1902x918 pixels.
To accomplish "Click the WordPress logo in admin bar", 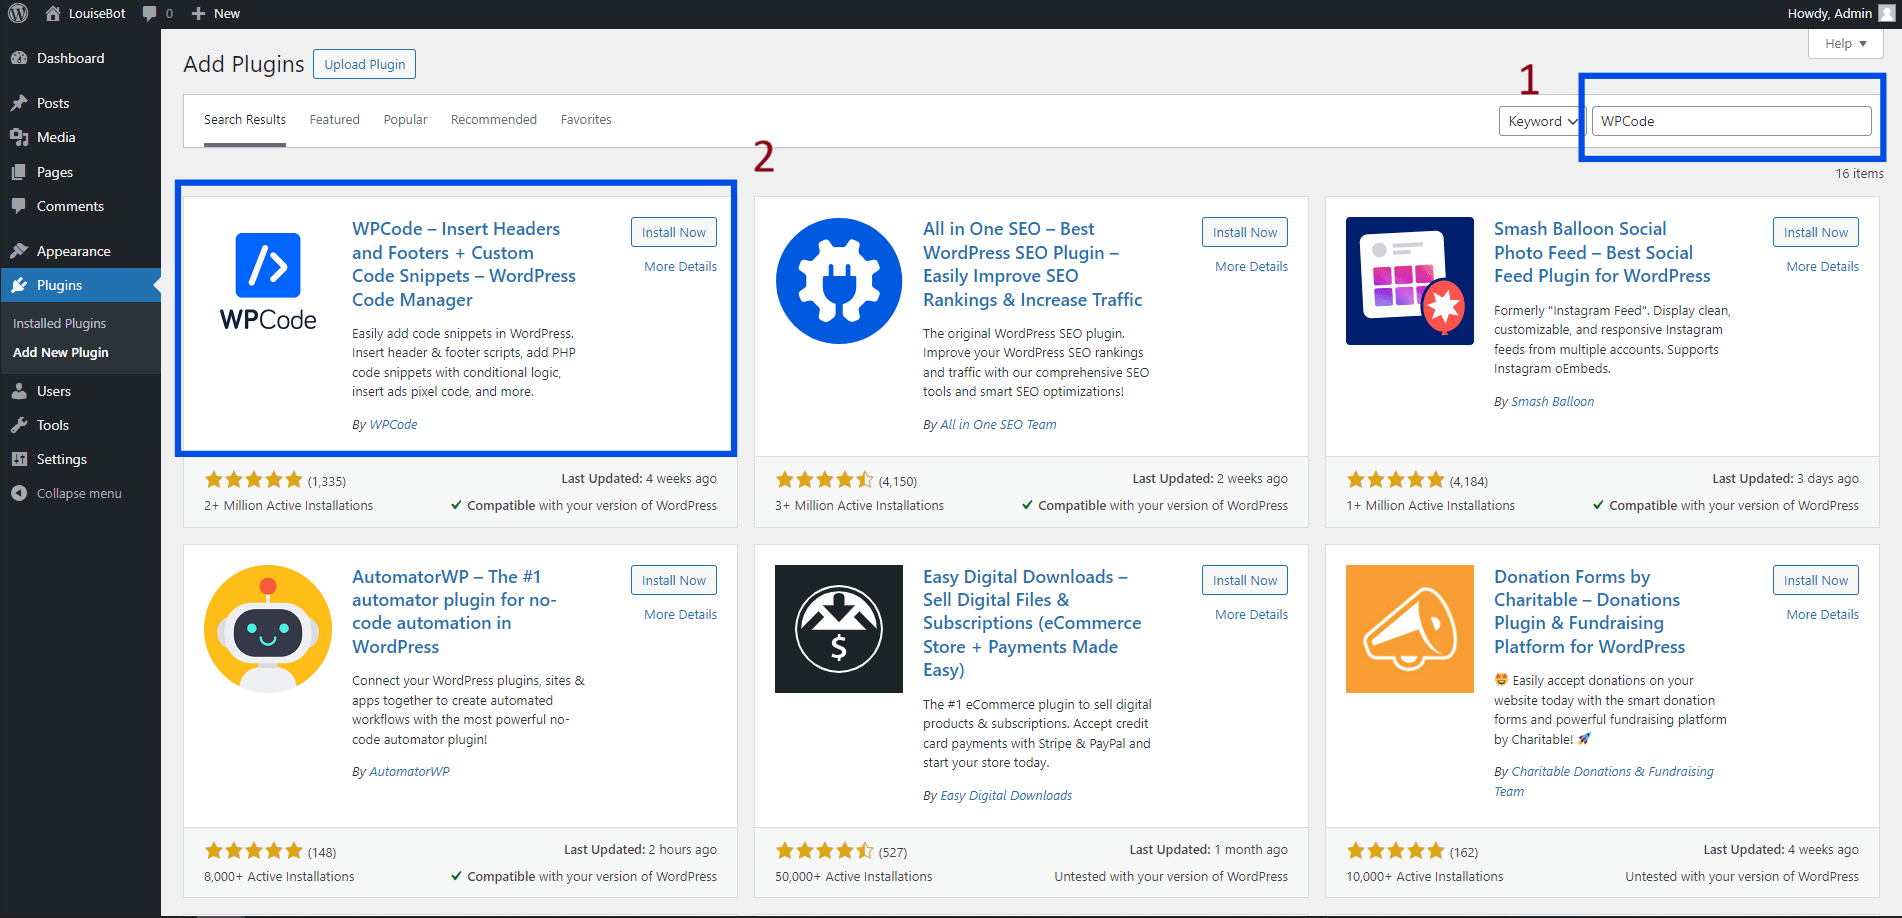I will (18, 13).
